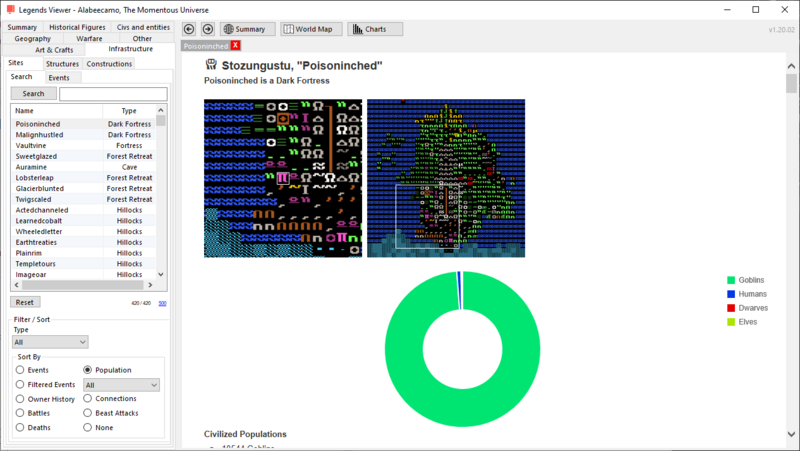800x451 pixels.
Task: Click the site close-up map thumbnail
Action: coord(283,178)
